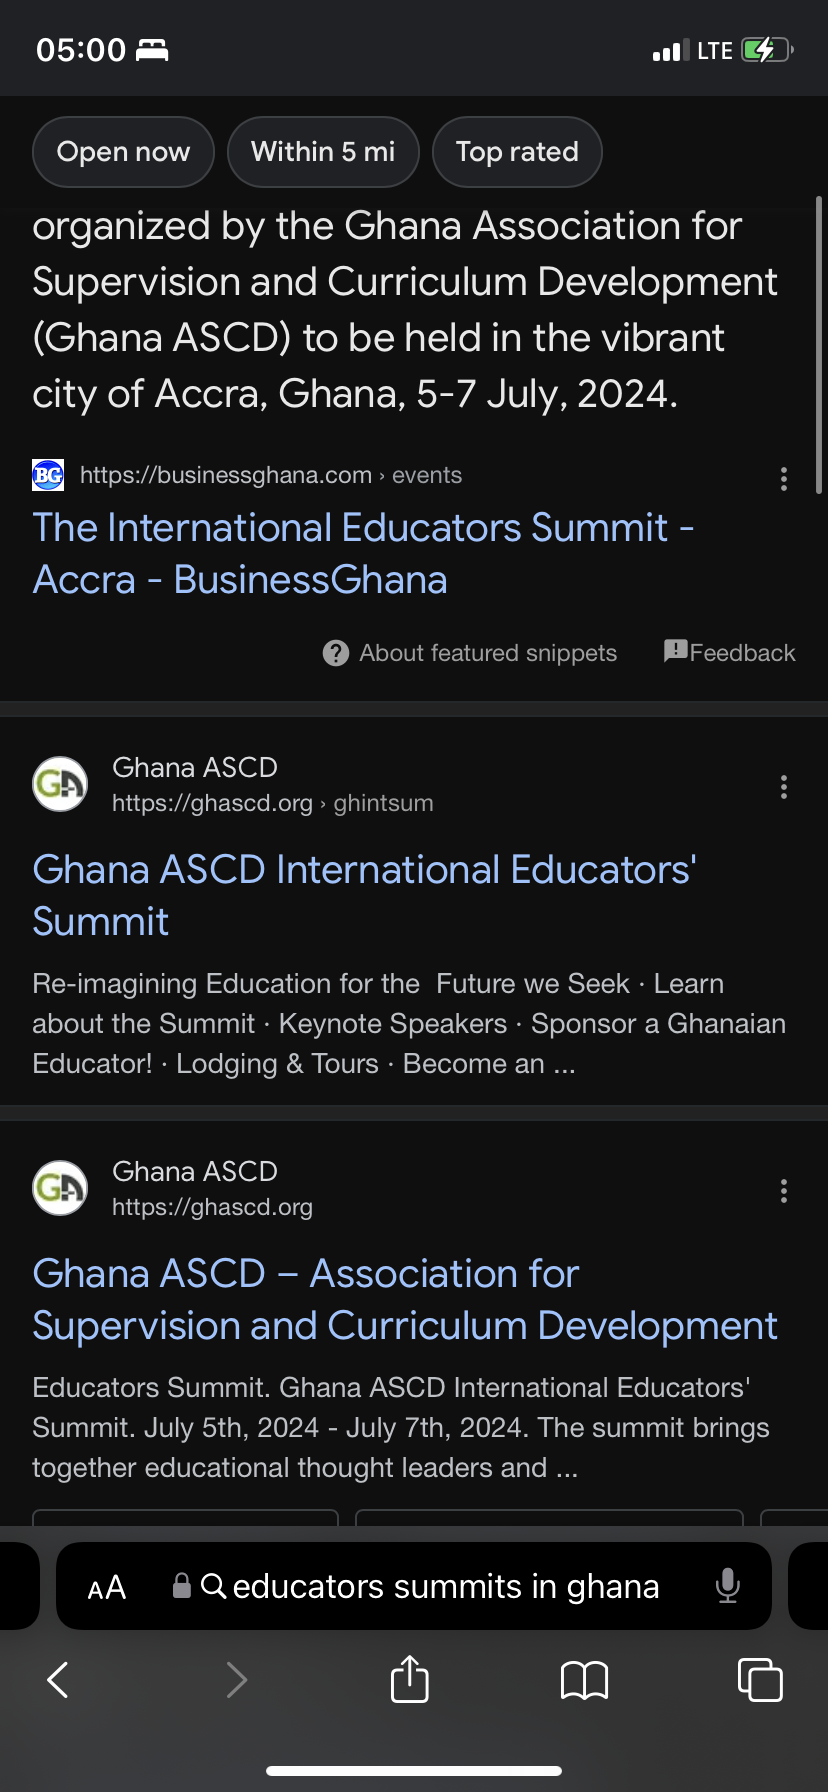828x1792 pixels.
Task: Click the page scrollbar on right edge
Action: coord(819,345)
